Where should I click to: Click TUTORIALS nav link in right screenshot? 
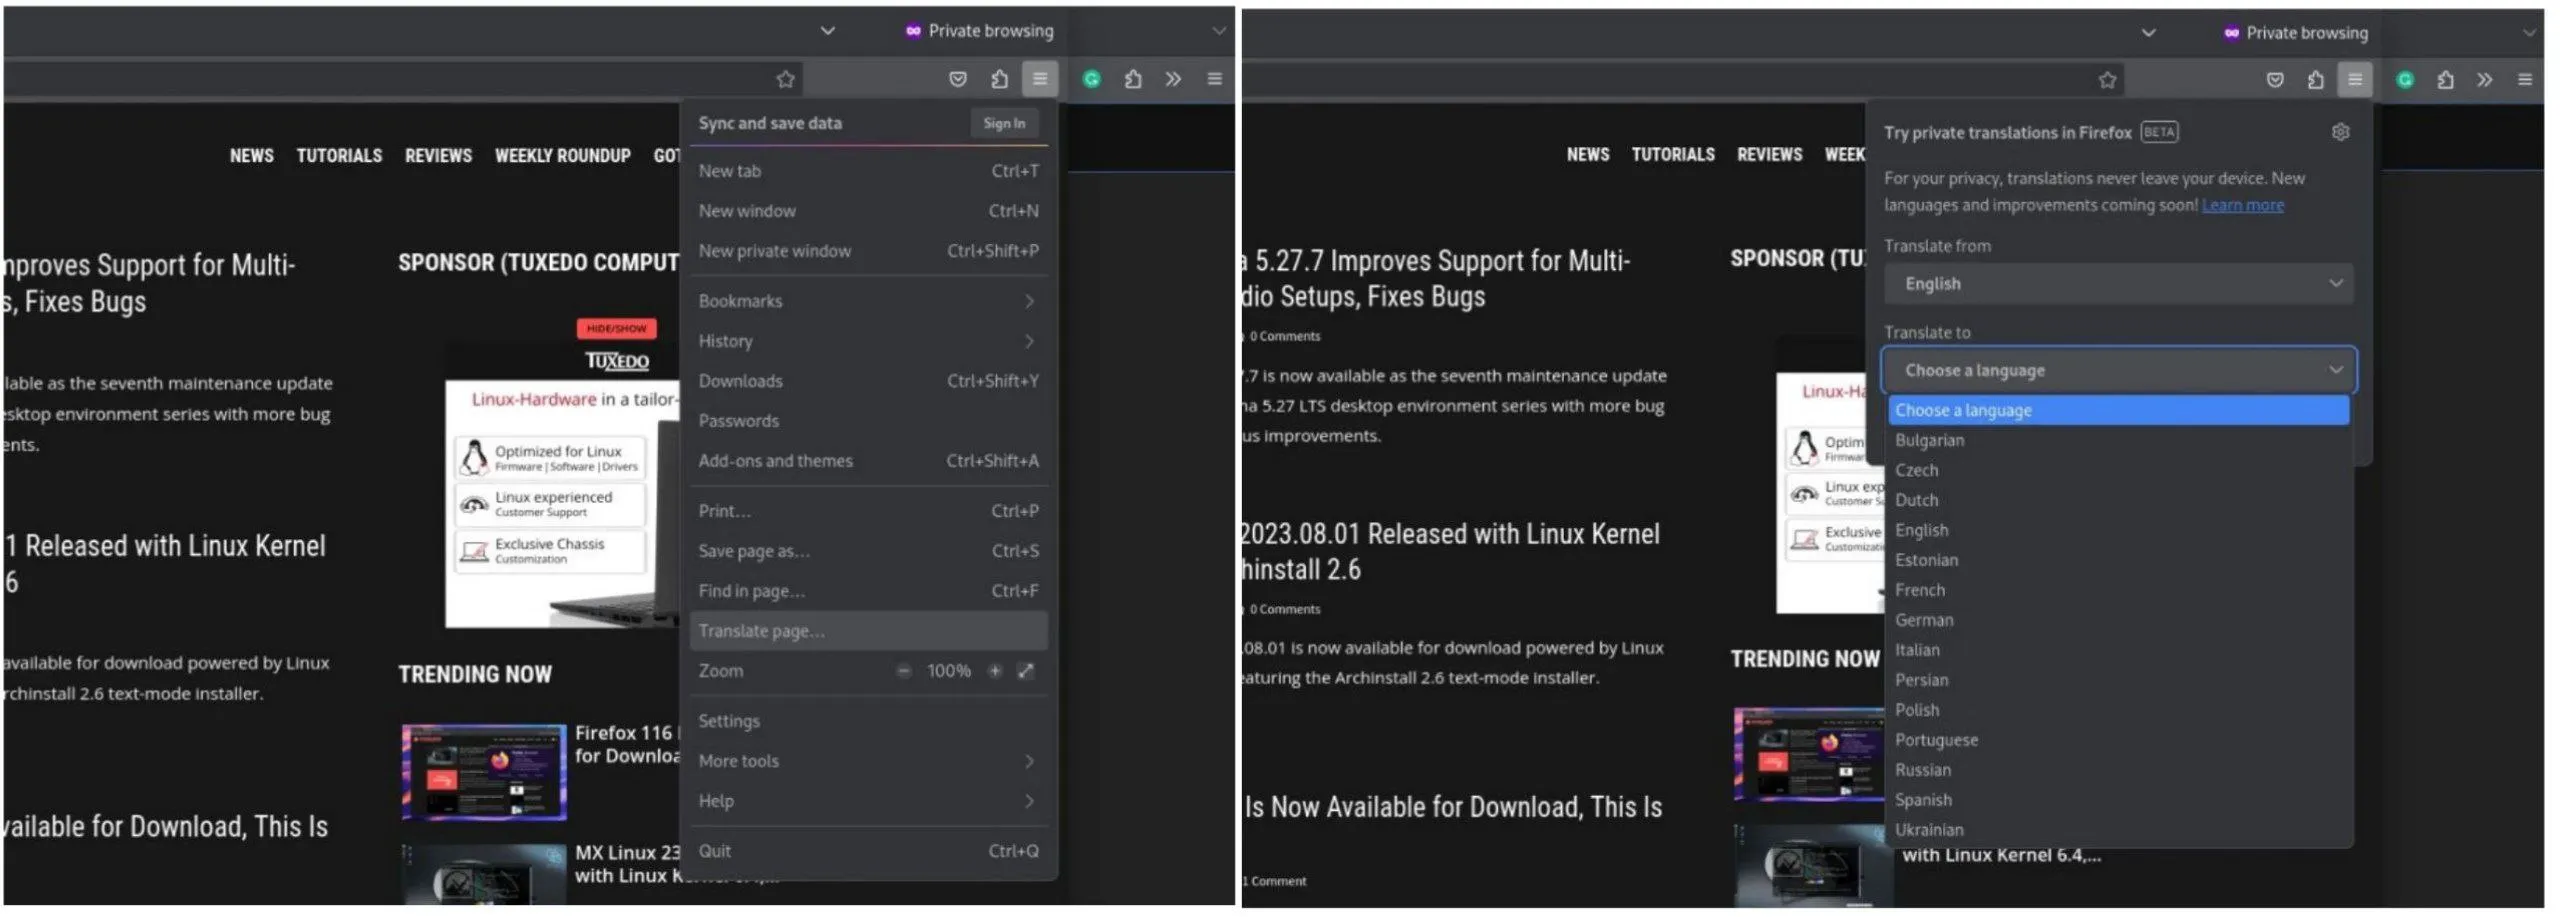(1673, 155)
